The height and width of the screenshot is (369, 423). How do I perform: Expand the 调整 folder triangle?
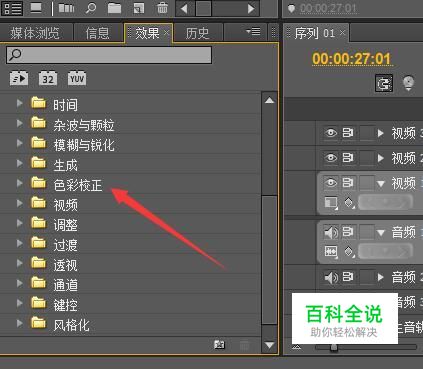tap(20, 223)
